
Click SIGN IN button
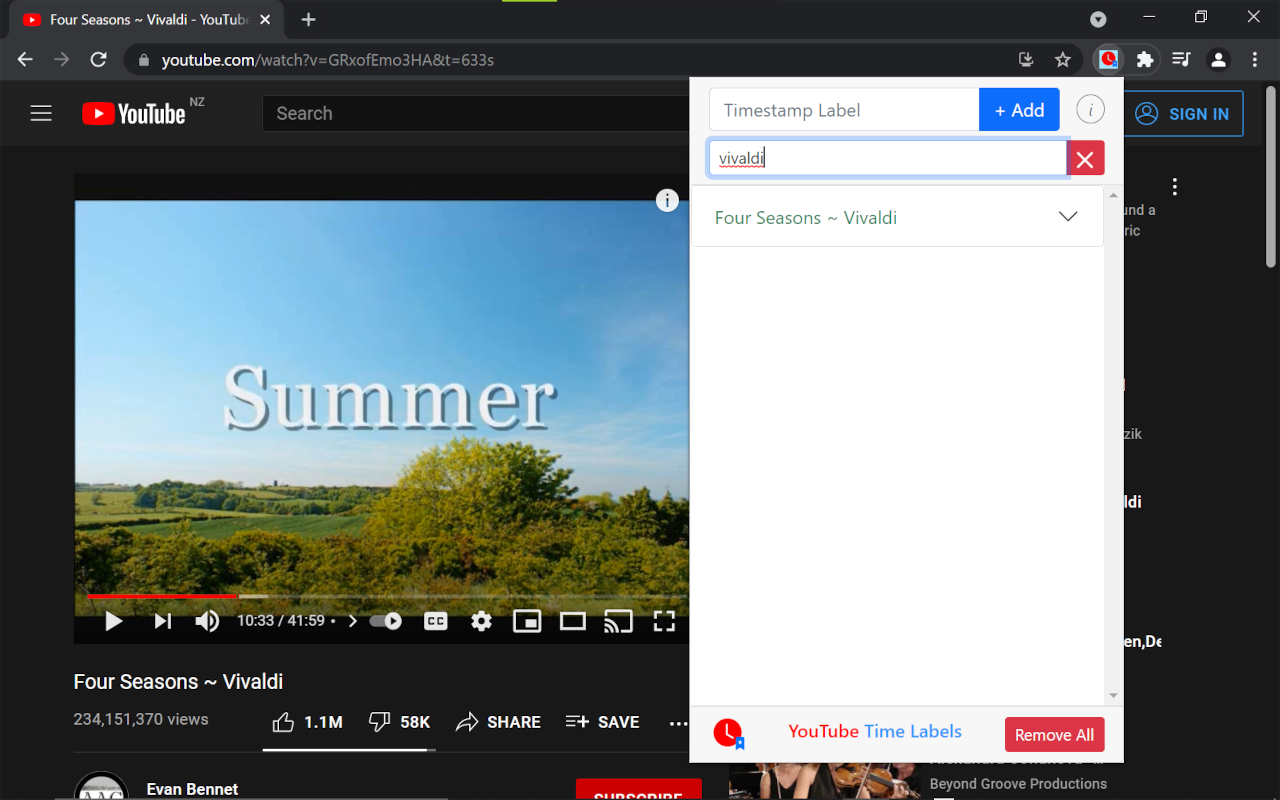(x=1183, y=114)
